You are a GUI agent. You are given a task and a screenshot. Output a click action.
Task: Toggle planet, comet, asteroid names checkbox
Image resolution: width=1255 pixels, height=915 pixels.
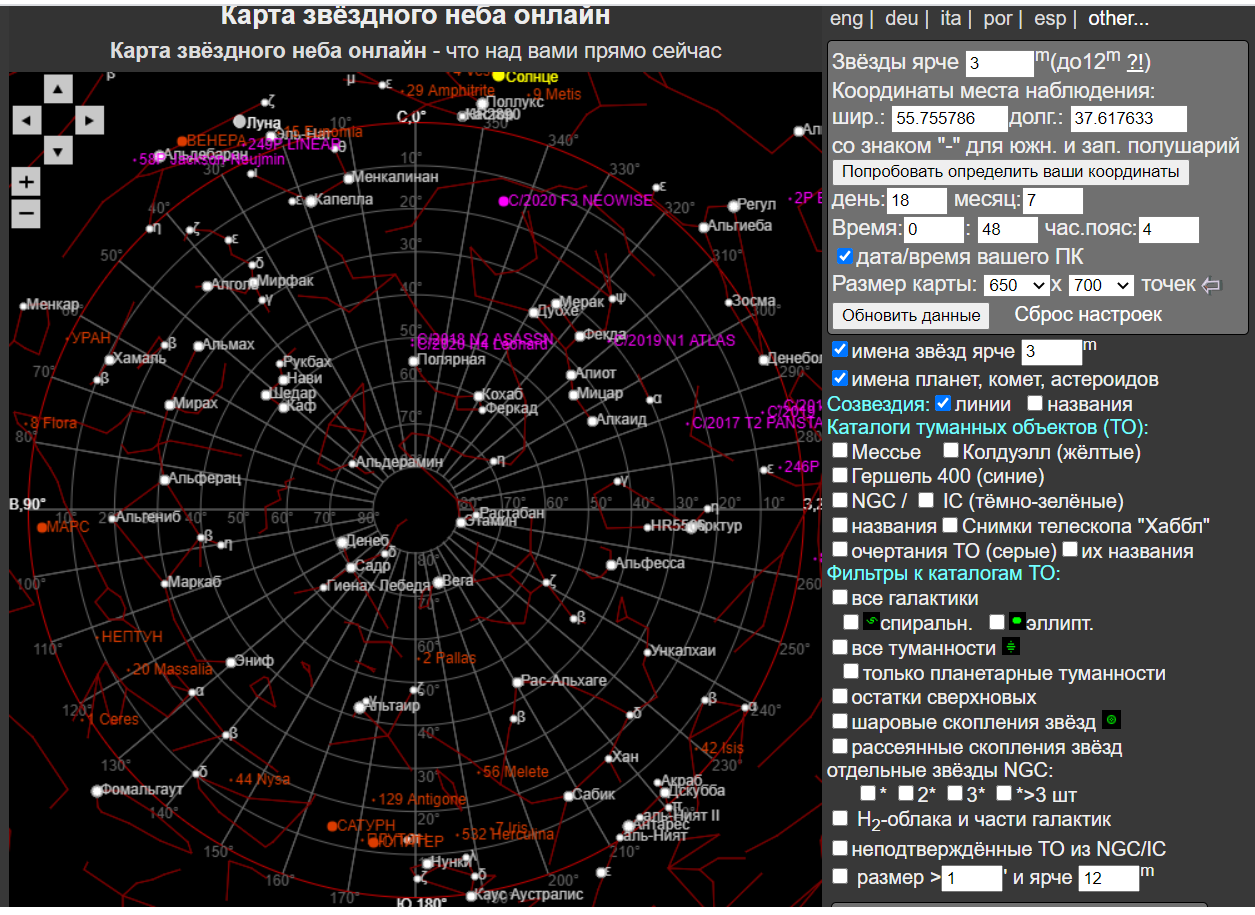[840, 379]
